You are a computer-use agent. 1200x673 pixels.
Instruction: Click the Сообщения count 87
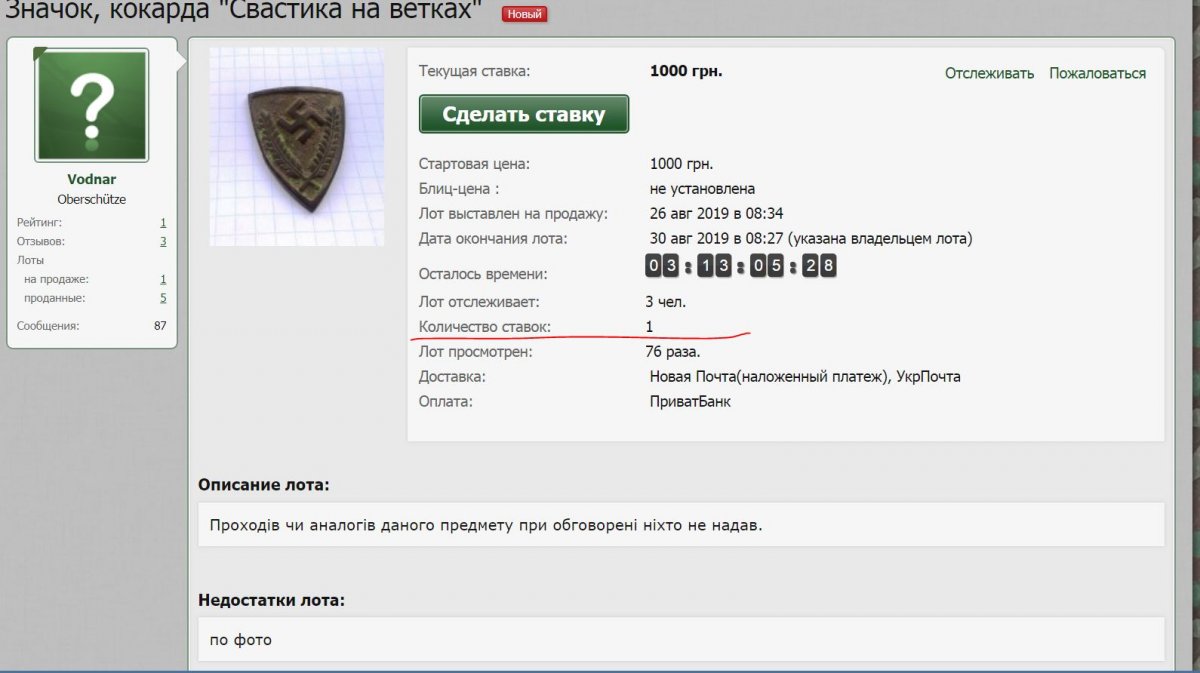tap(160, 325)
